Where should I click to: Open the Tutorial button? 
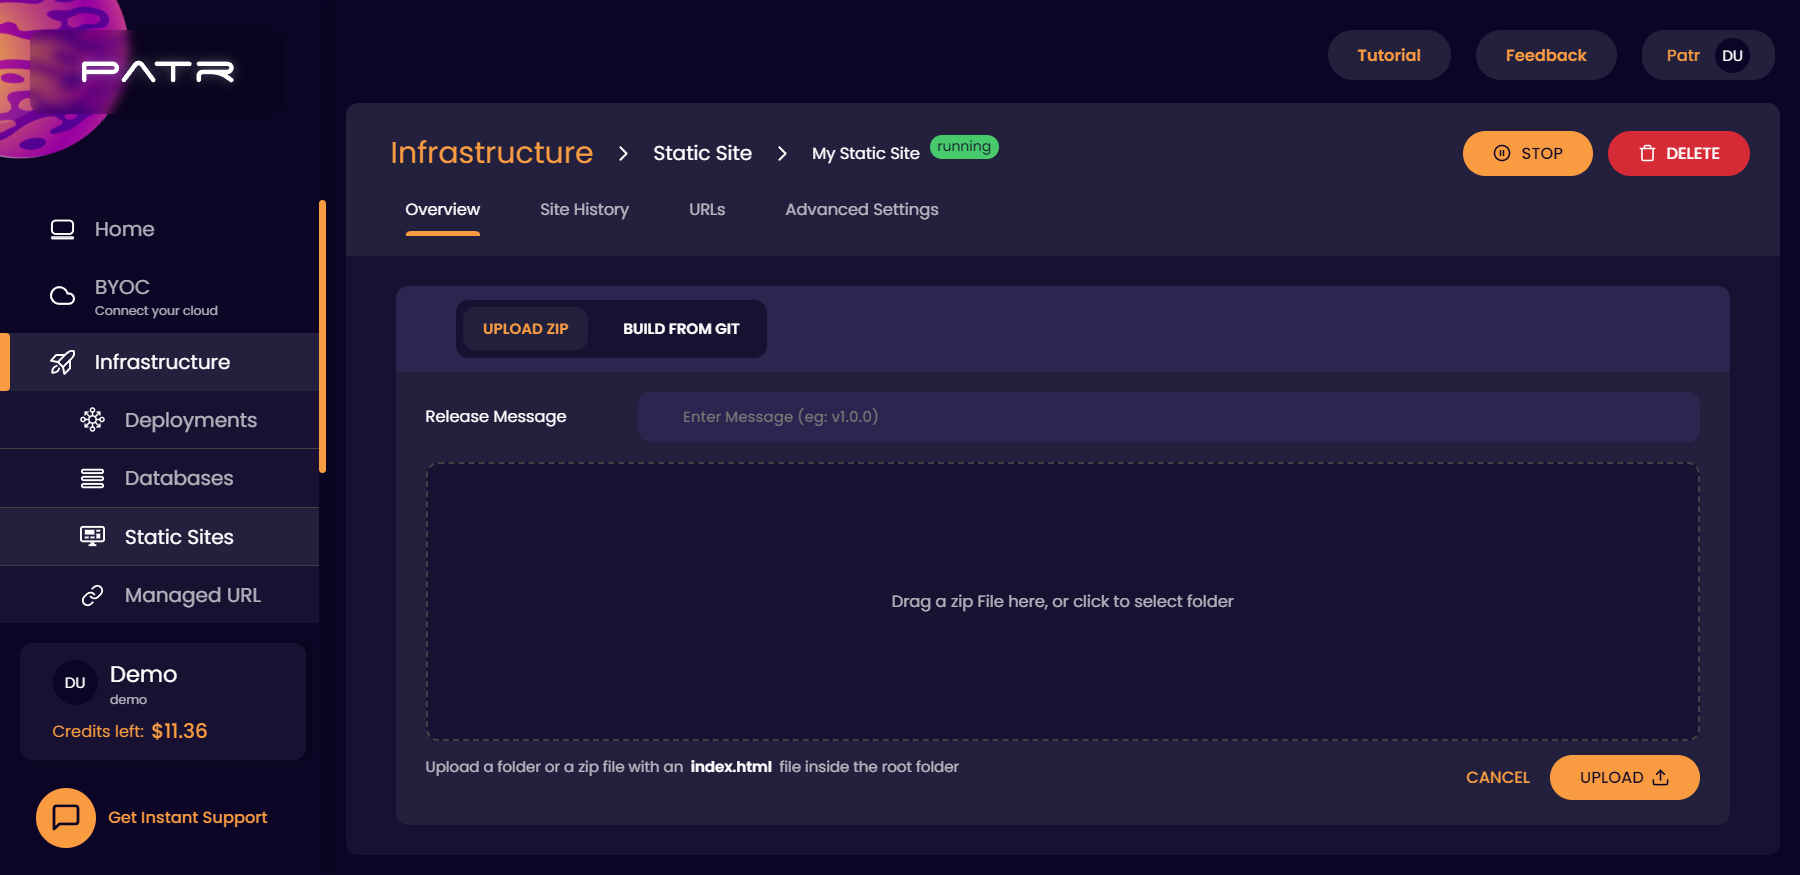coord(1389,55)
